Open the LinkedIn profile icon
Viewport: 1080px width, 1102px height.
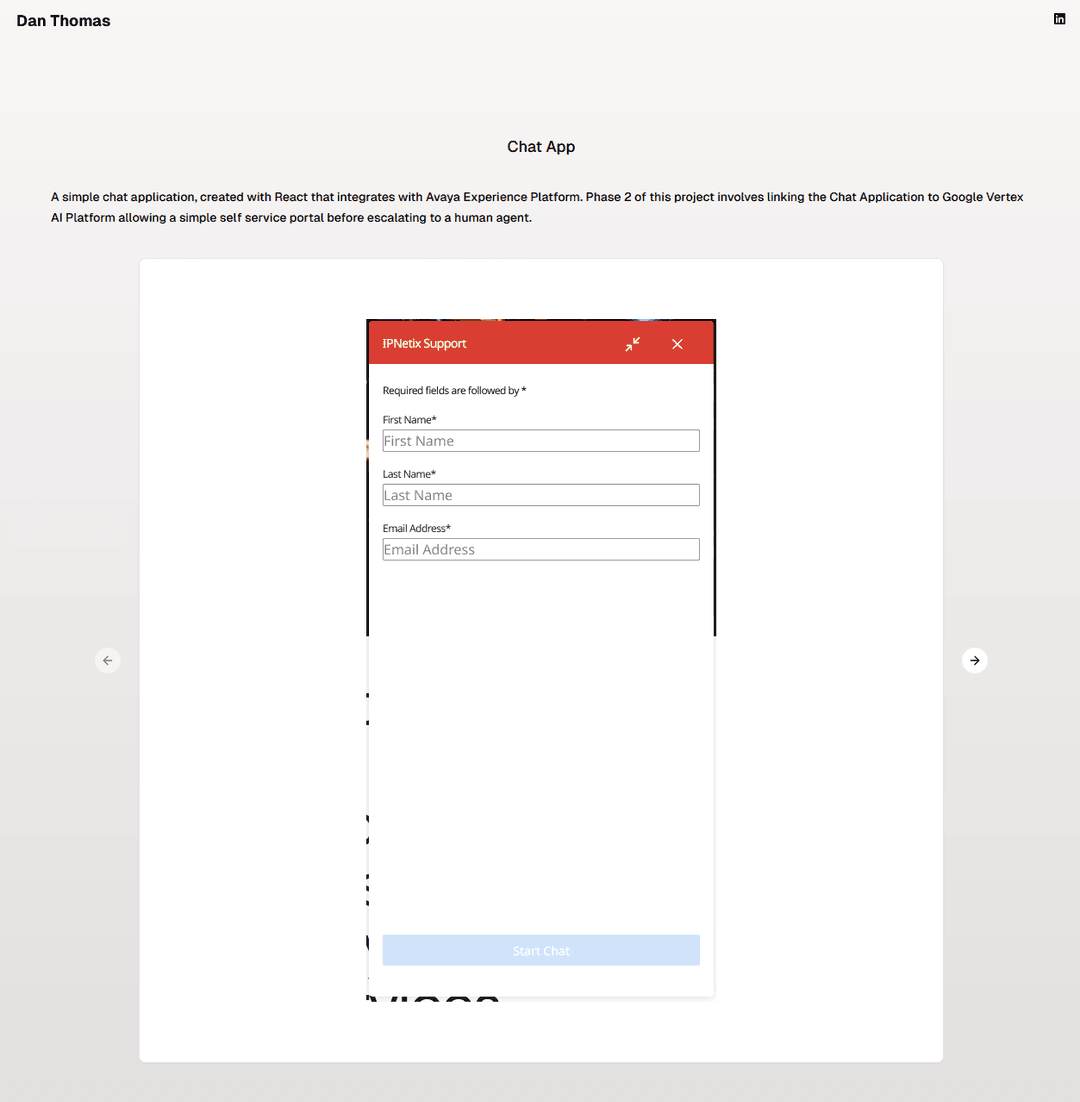click(x=1059, y=19)
